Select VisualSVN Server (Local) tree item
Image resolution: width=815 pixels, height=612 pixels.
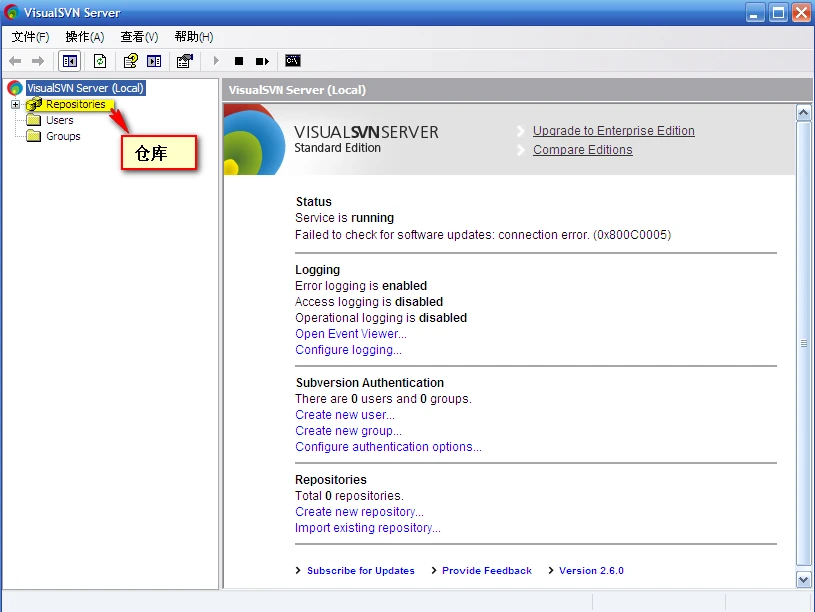tap(85, 88)
